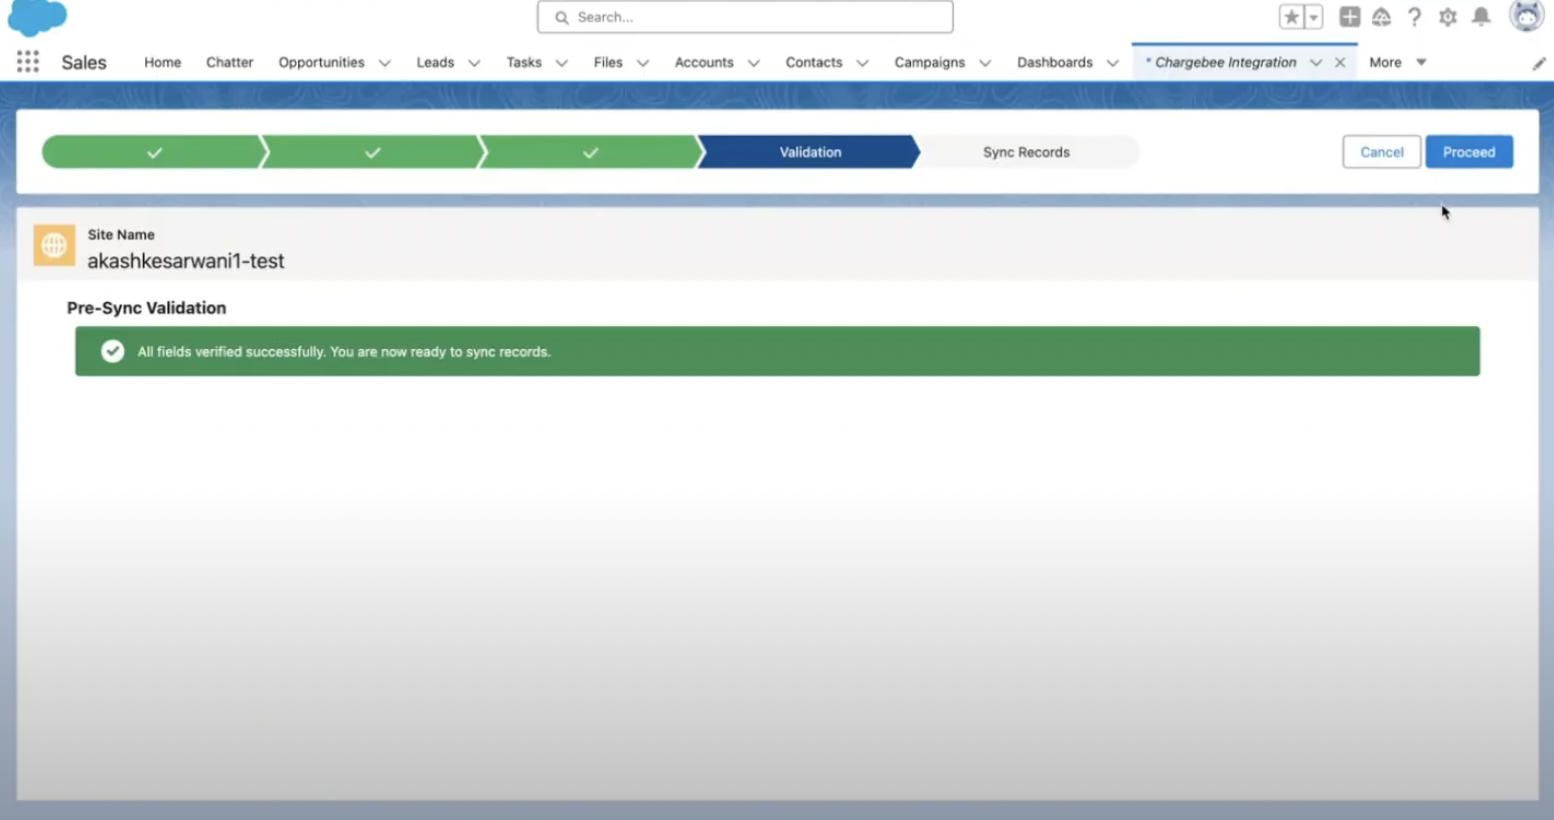The width and height of the screenshot is (1554, 820).
Task: Open the Opportunities tab
Action: [321, 62]
